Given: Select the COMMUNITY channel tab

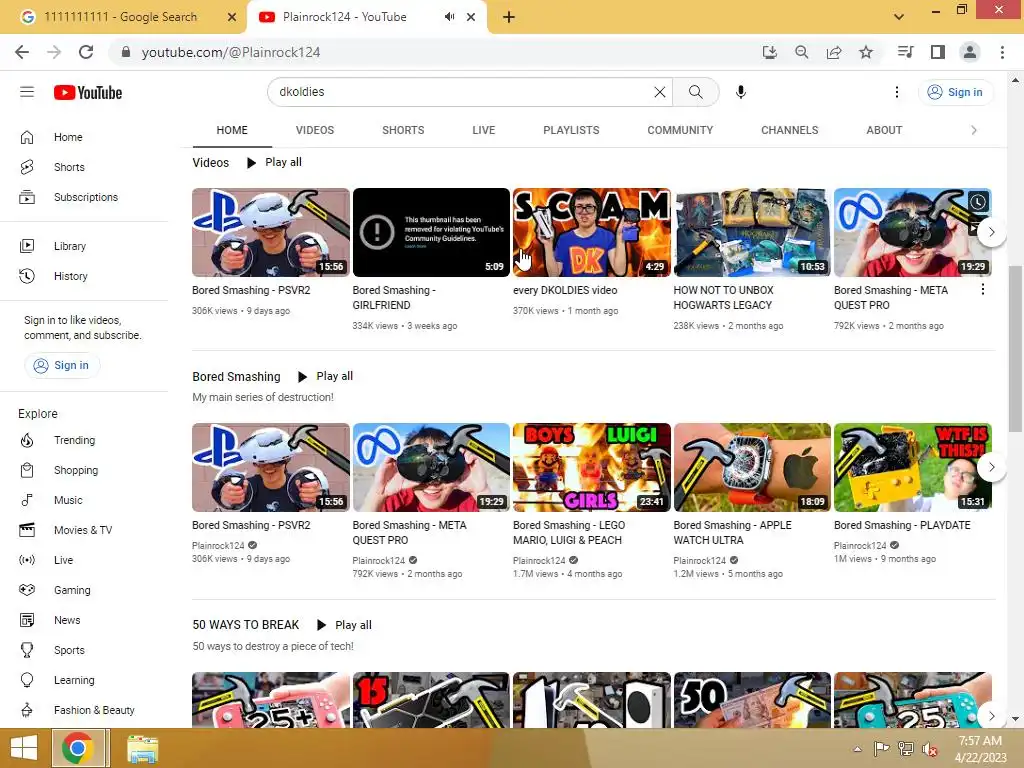Looking at the screenshot, I should [680, 130].
